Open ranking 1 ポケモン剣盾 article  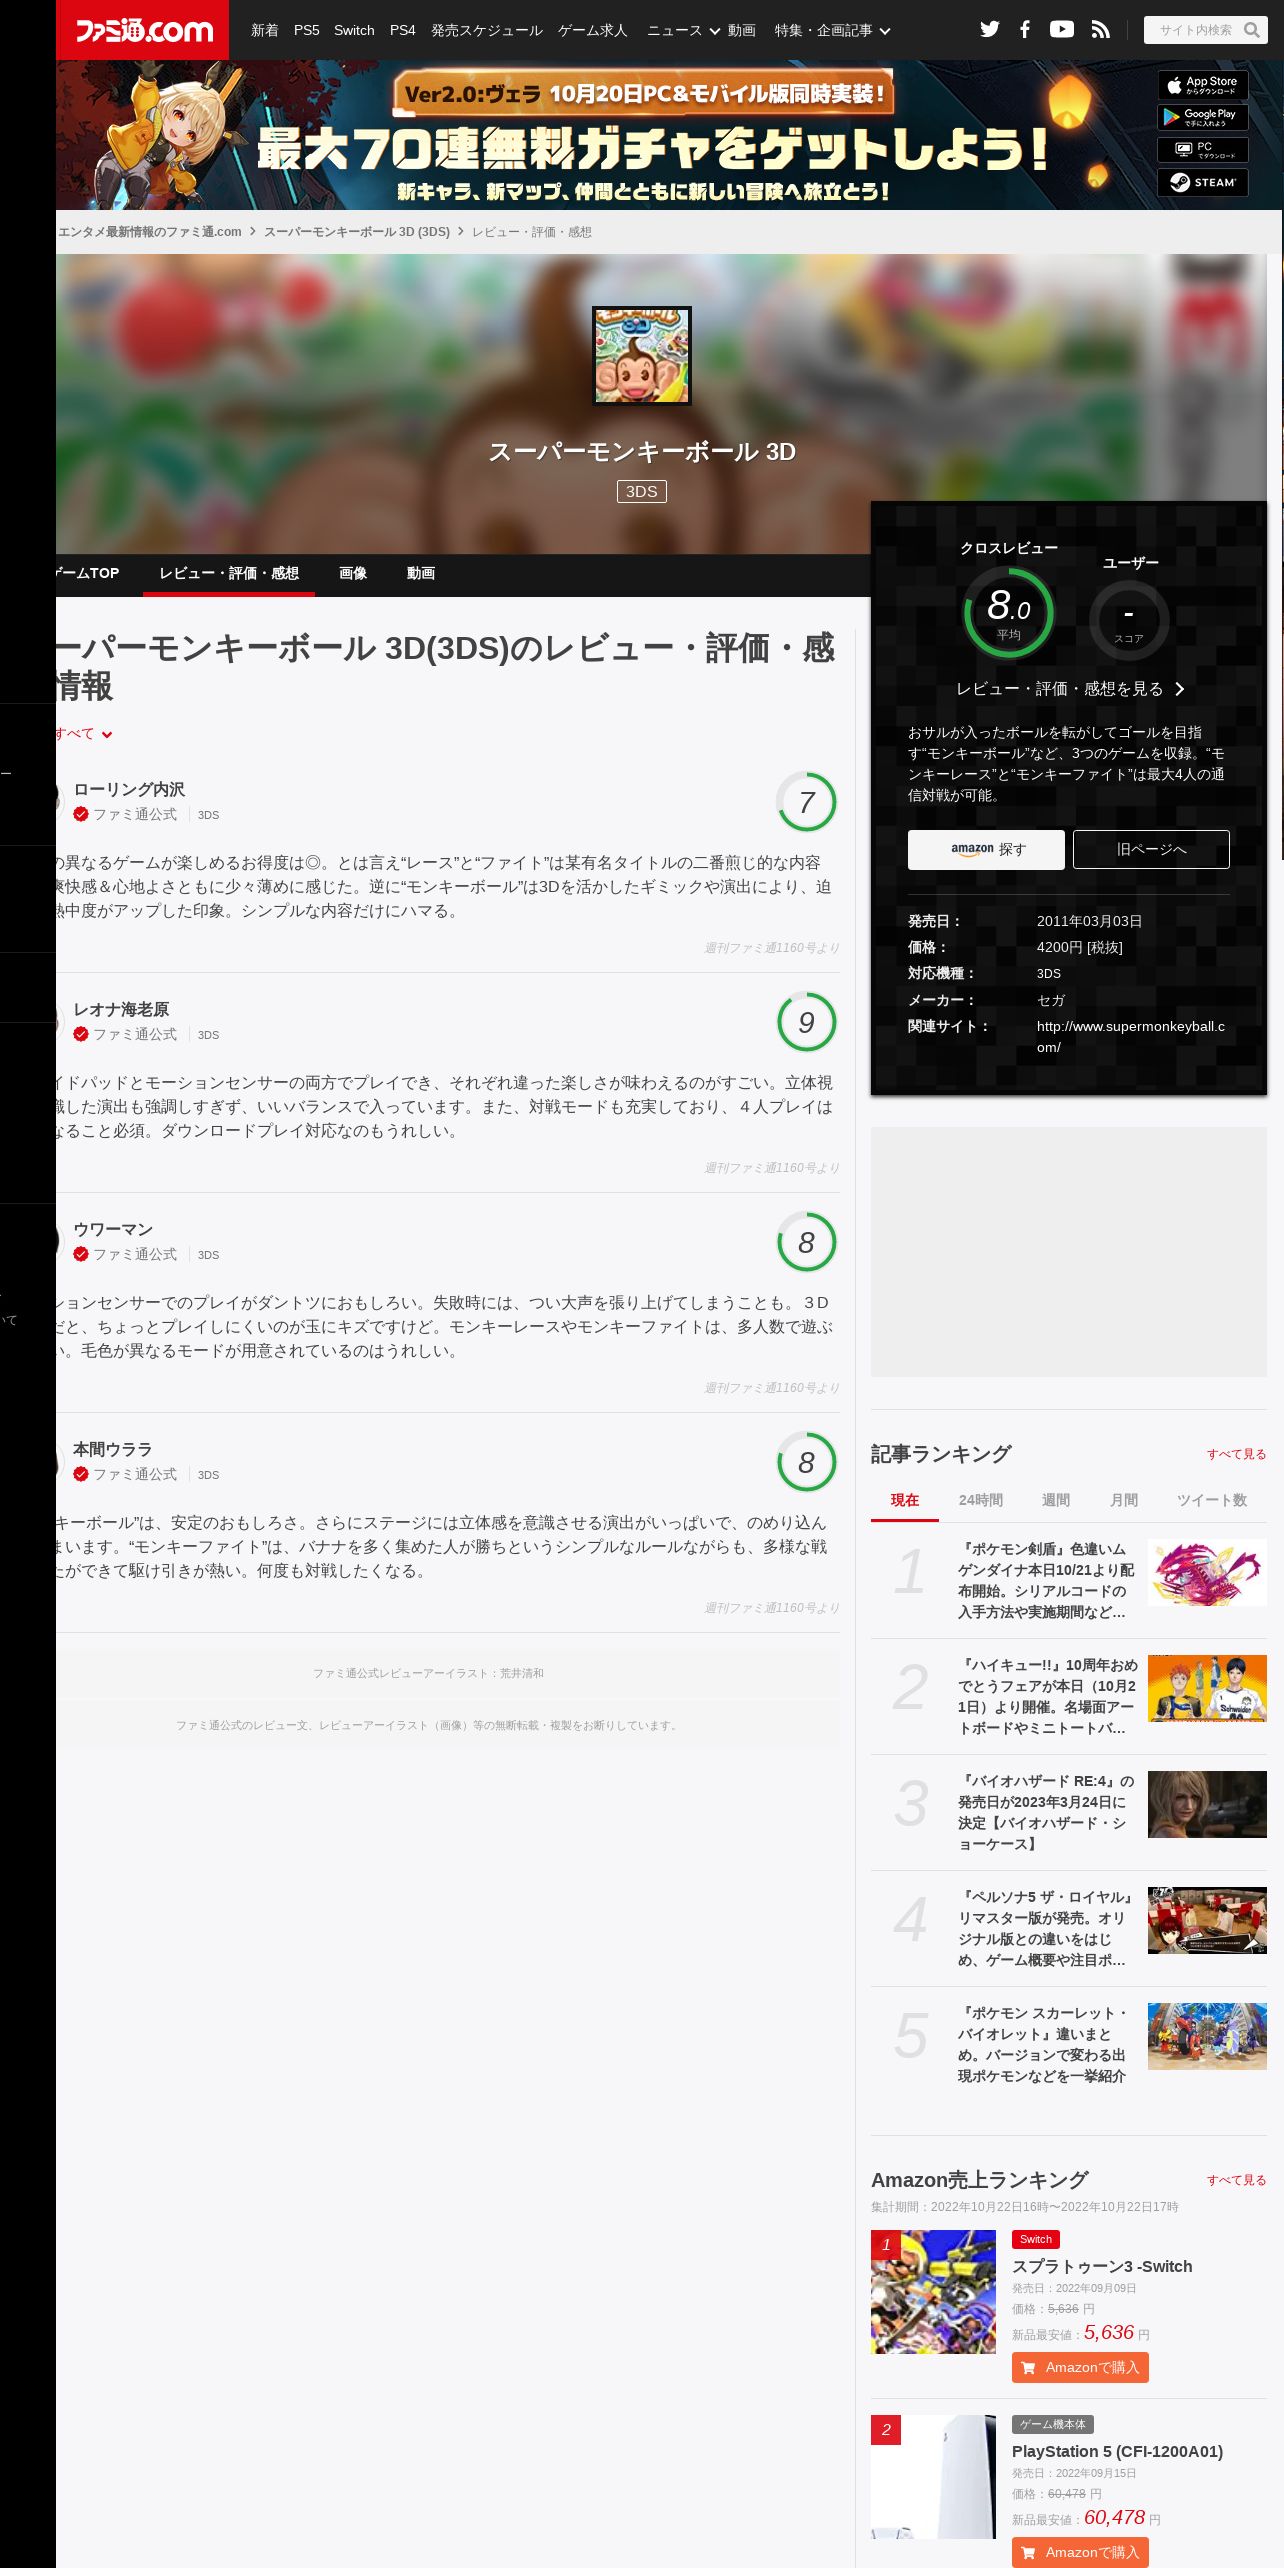1047,1580
